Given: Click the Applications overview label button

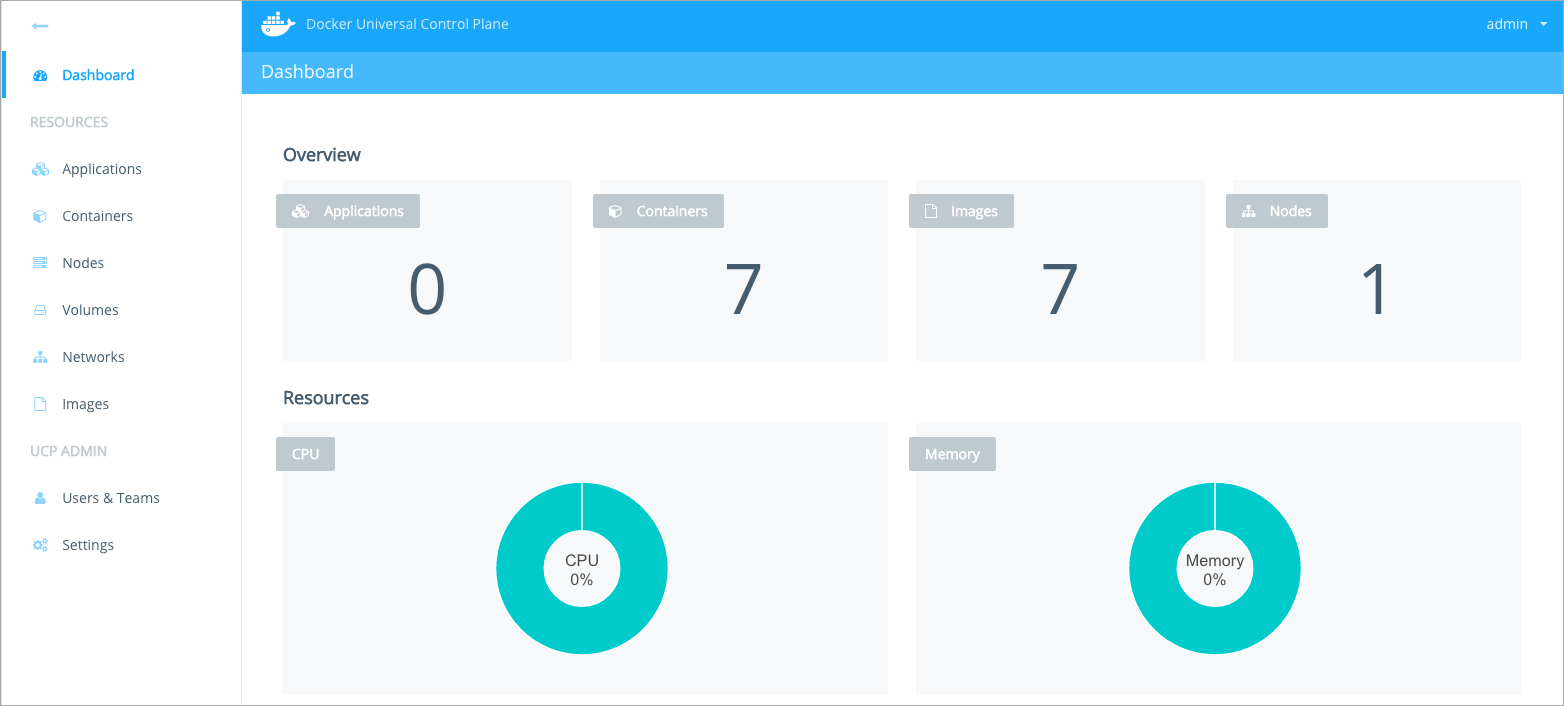Looking at the screenshot, I should [x=348, y=211].
